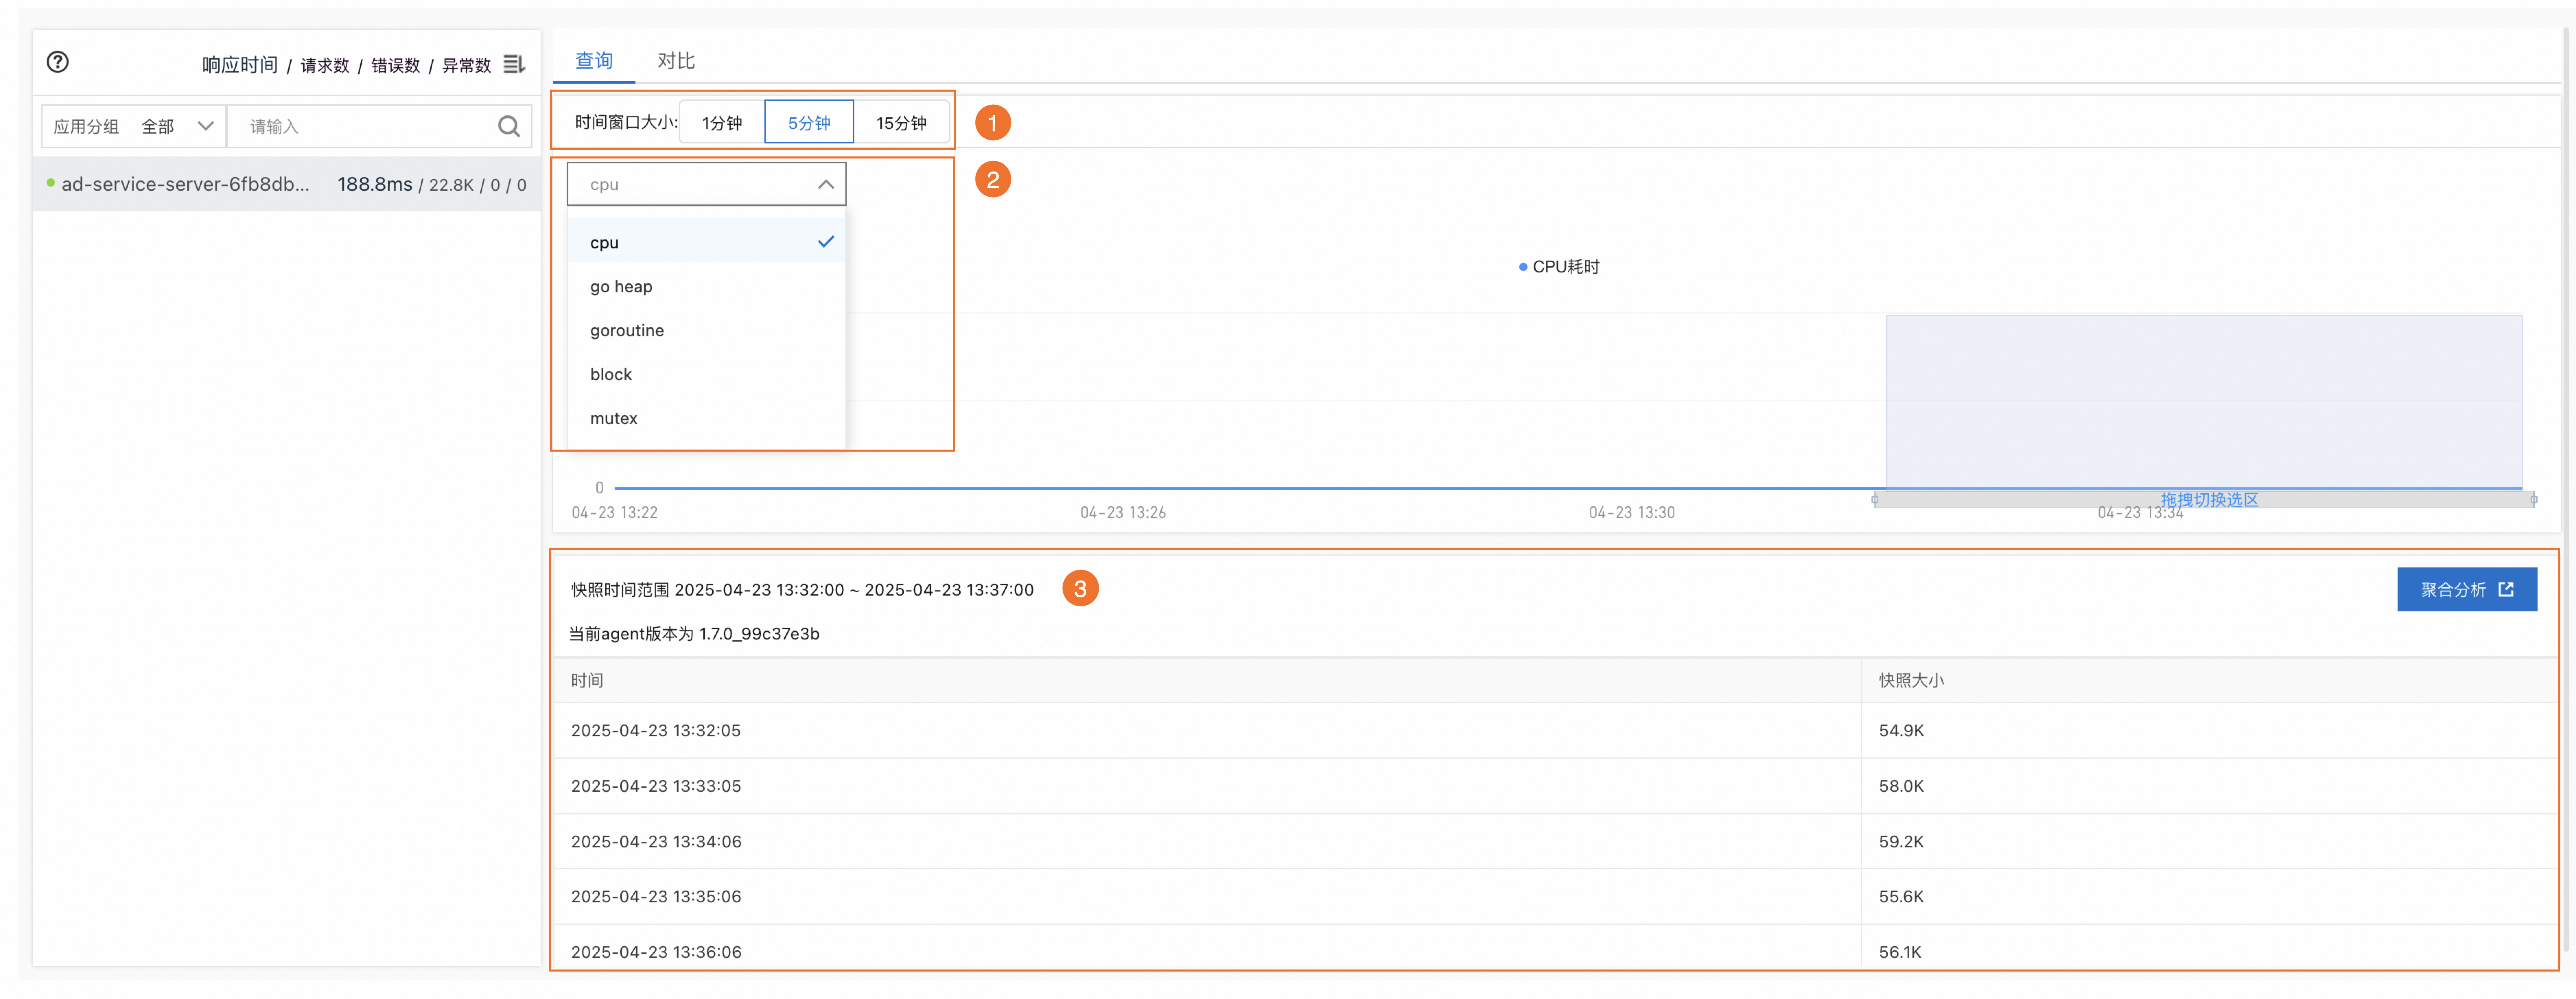The width and height of the screenshot is (2576, 999).
Task: Open the 2025-04-23 13:32:05 snapshot row
Action: [x=656, y=730]
